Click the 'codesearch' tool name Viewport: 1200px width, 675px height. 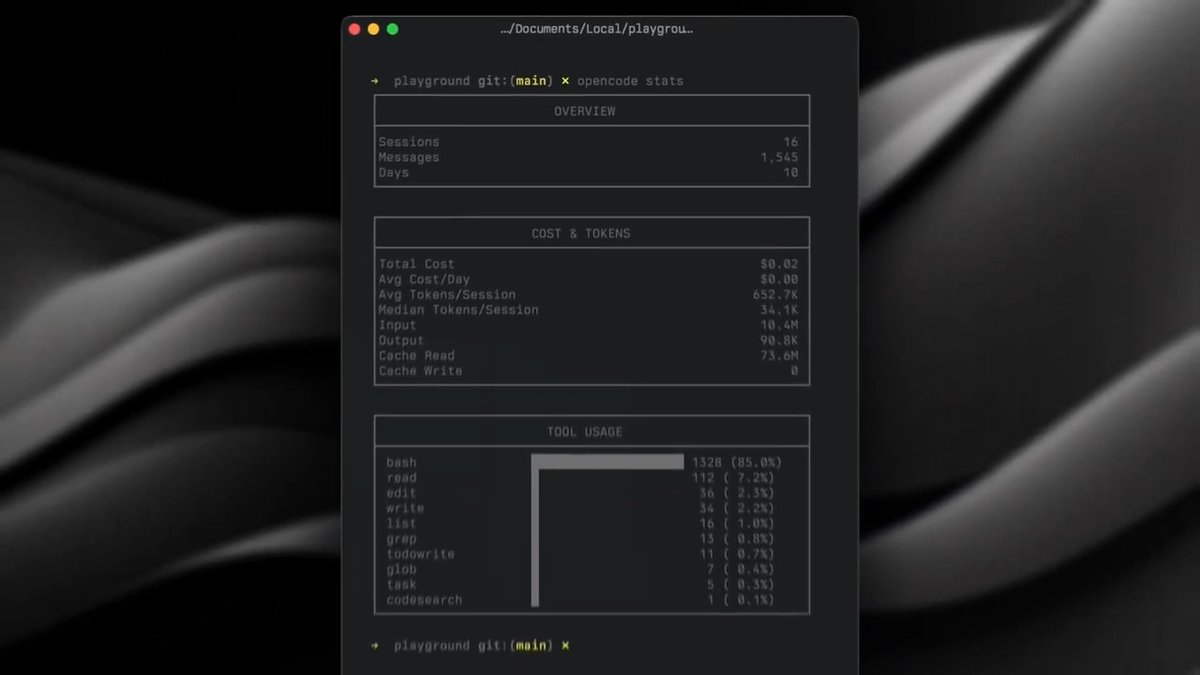pyautogui.click(x=425, y=600)
